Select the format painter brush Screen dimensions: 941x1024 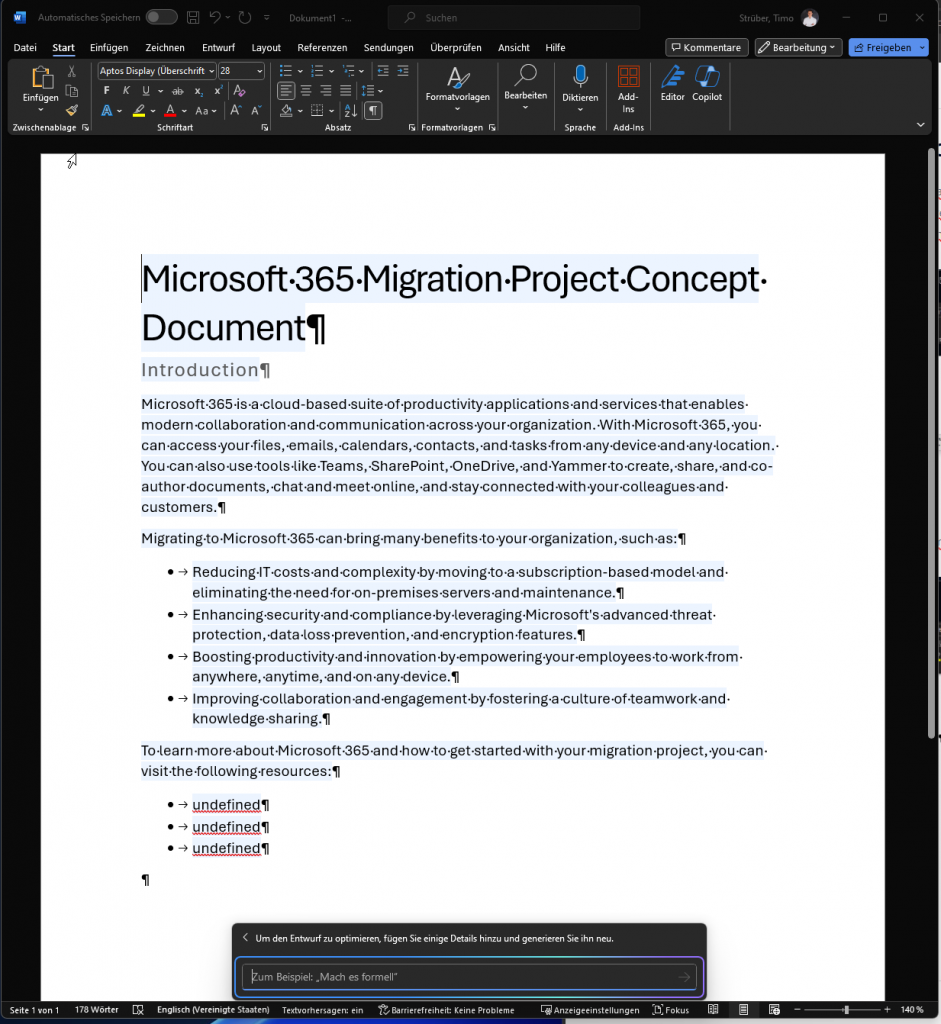coord(72,110)
